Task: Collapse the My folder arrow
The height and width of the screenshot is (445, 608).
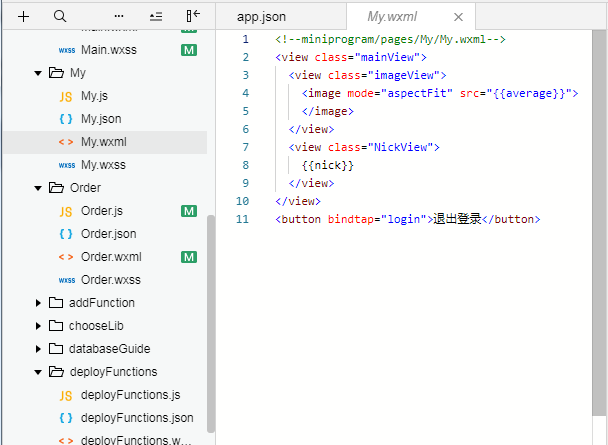Action: pyautogui.click(x=38, y=73)
